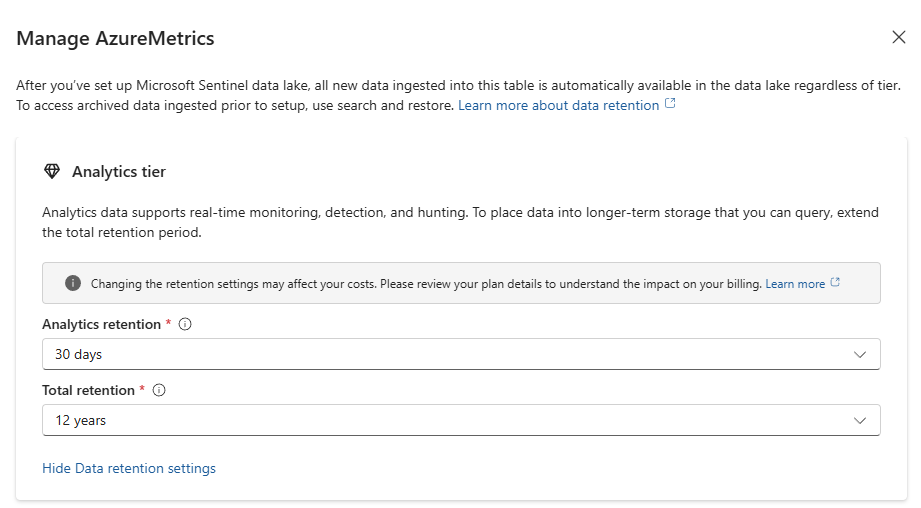Open the Learn more about data retention link

(558, 106)
